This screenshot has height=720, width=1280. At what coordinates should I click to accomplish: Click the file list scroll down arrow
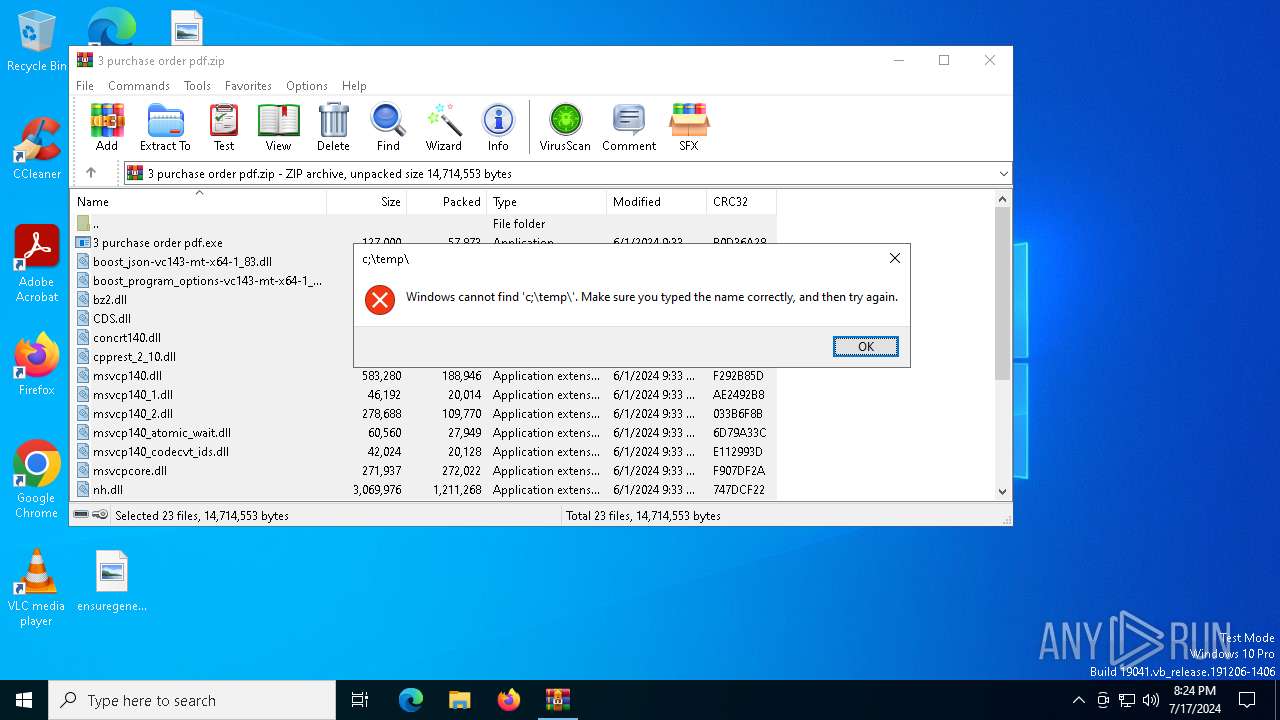pos(1003,491)
